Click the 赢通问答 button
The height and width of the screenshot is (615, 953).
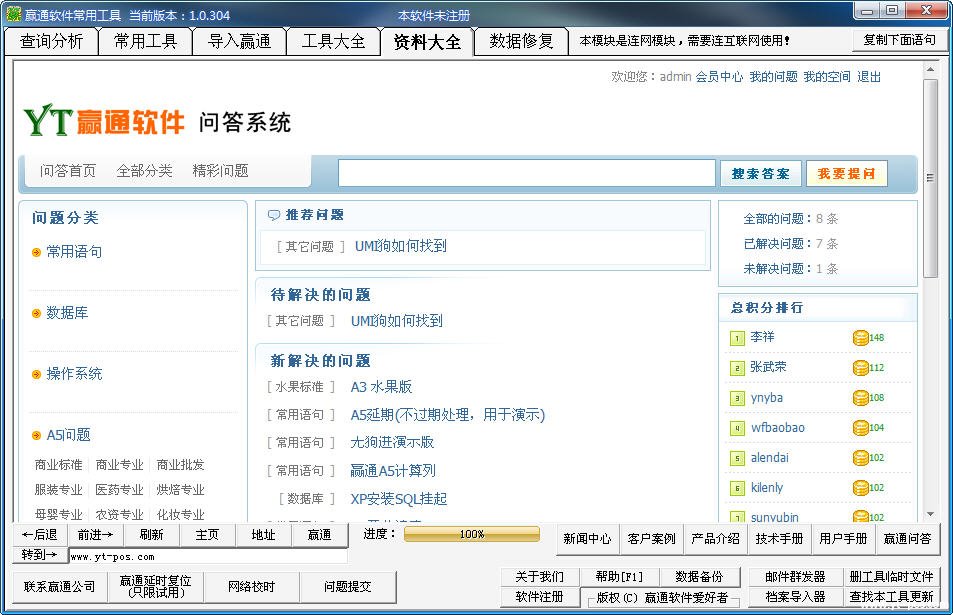point(907,539)
